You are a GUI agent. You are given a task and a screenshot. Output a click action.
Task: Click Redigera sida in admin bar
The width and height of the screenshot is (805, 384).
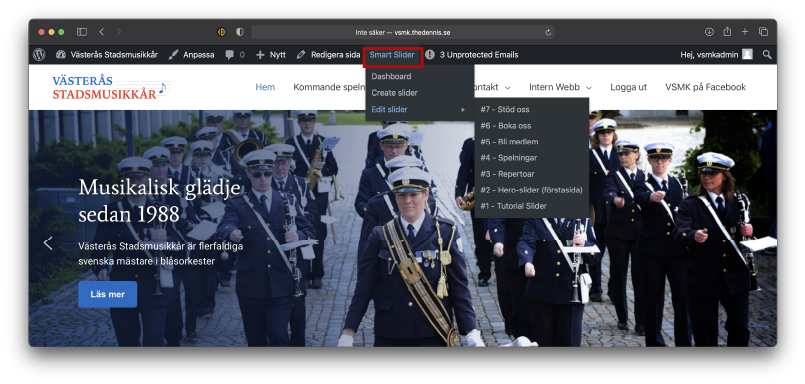pos(329,54)
